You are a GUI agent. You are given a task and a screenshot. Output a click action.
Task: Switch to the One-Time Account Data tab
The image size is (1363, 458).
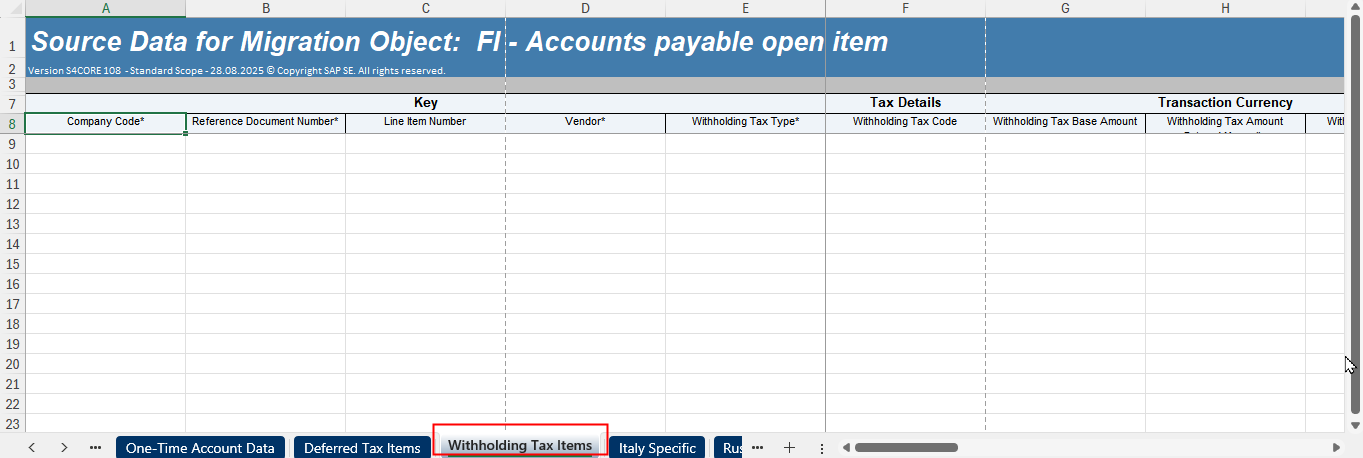200,448
